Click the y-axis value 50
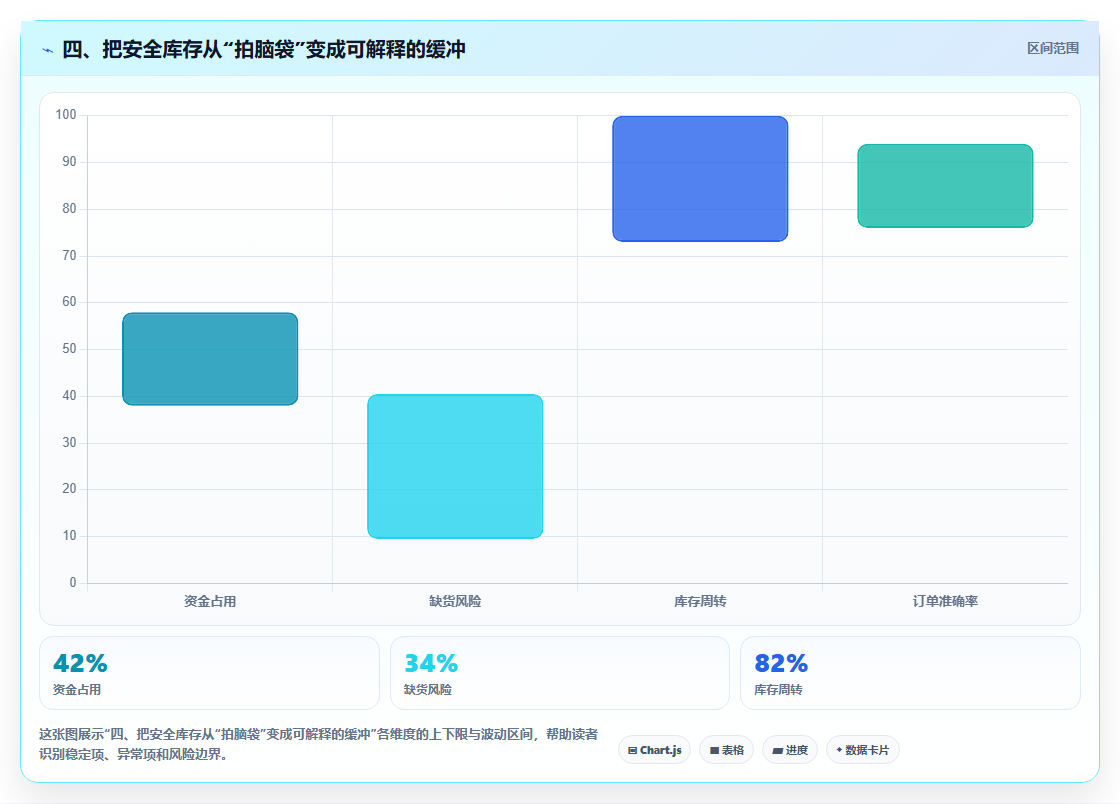1120x804 pixels. click(69, 348)
